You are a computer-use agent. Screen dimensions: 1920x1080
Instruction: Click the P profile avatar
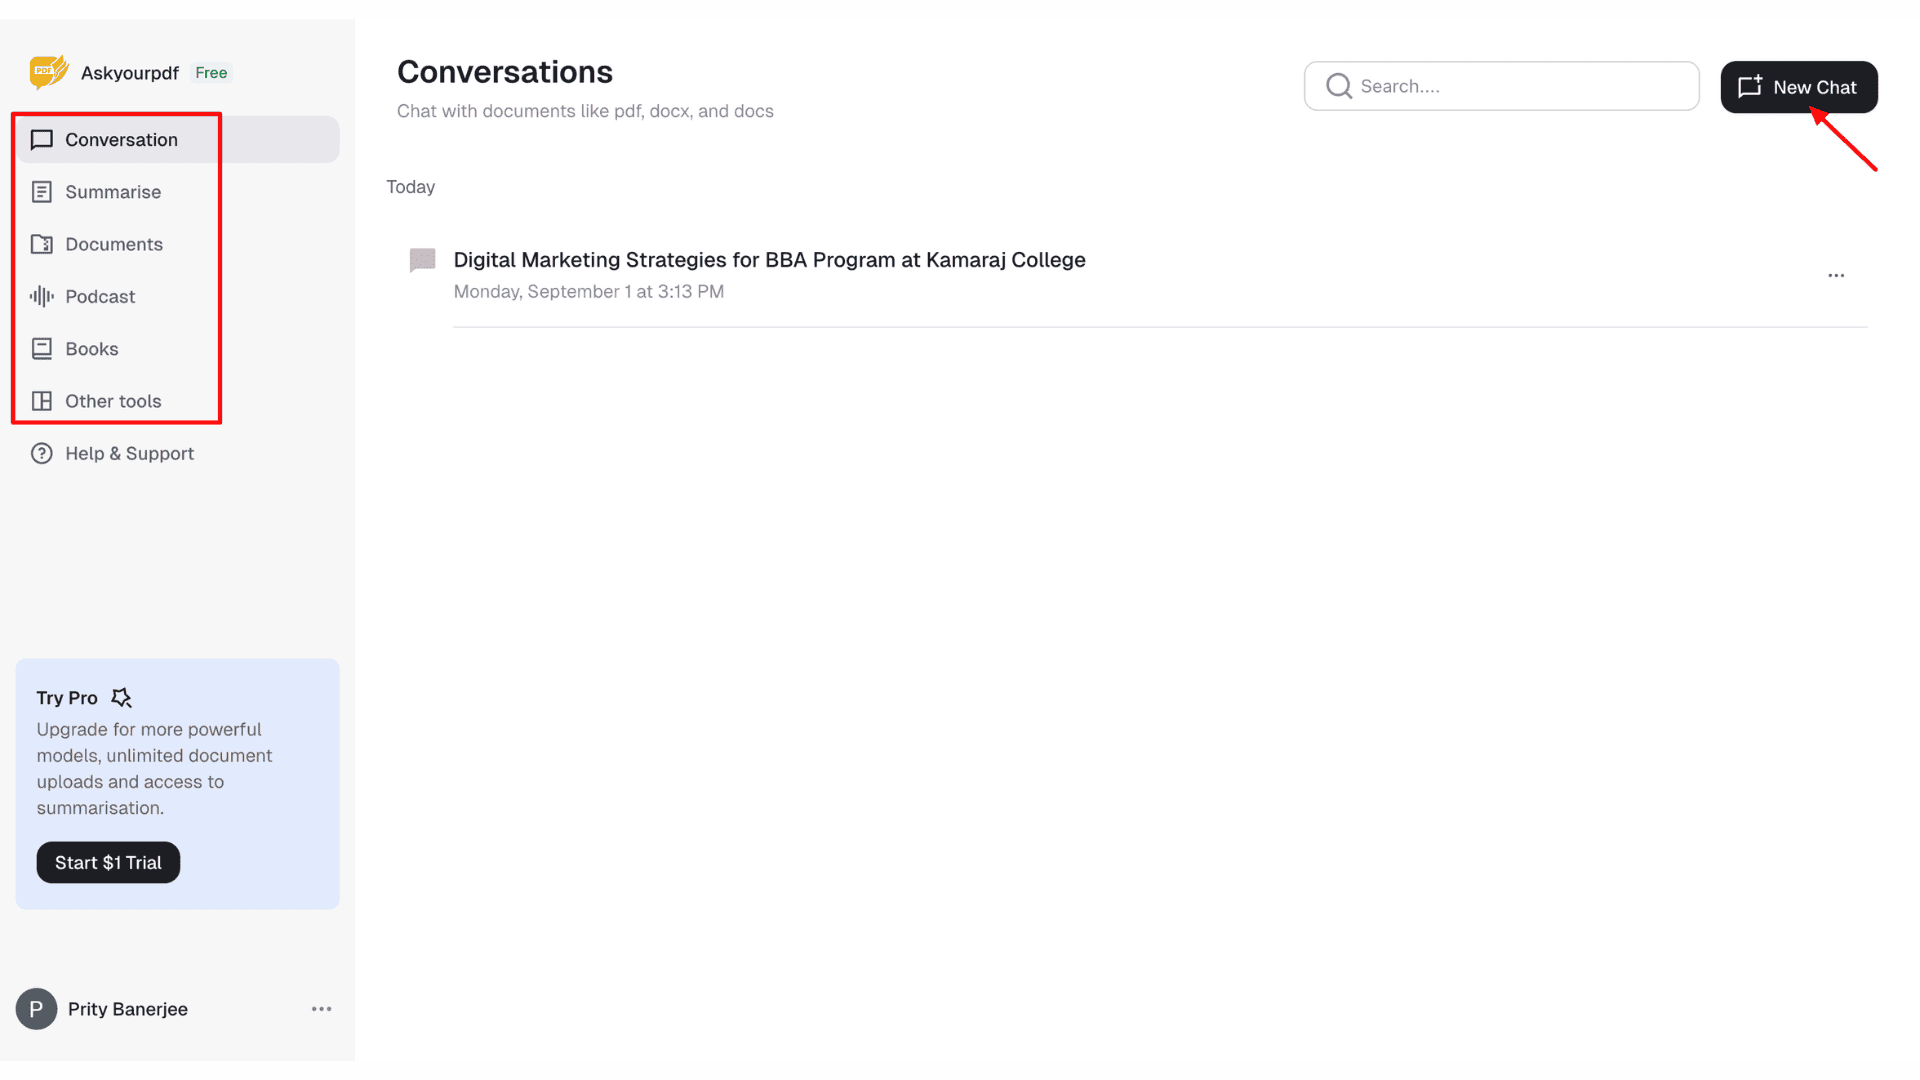[x=36, y=1009]
